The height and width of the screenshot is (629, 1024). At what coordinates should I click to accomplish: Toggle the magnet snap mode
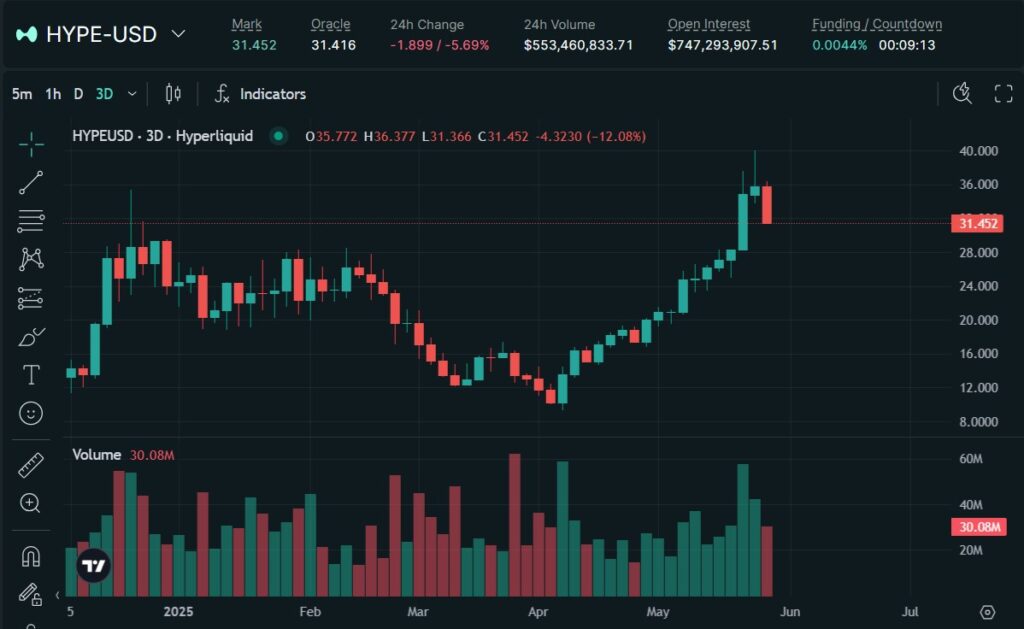(31, 556)
